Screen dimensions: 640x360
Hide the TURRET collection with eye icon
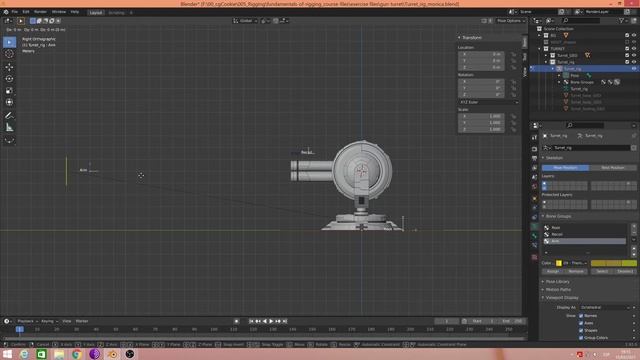(x=634, y=49)
